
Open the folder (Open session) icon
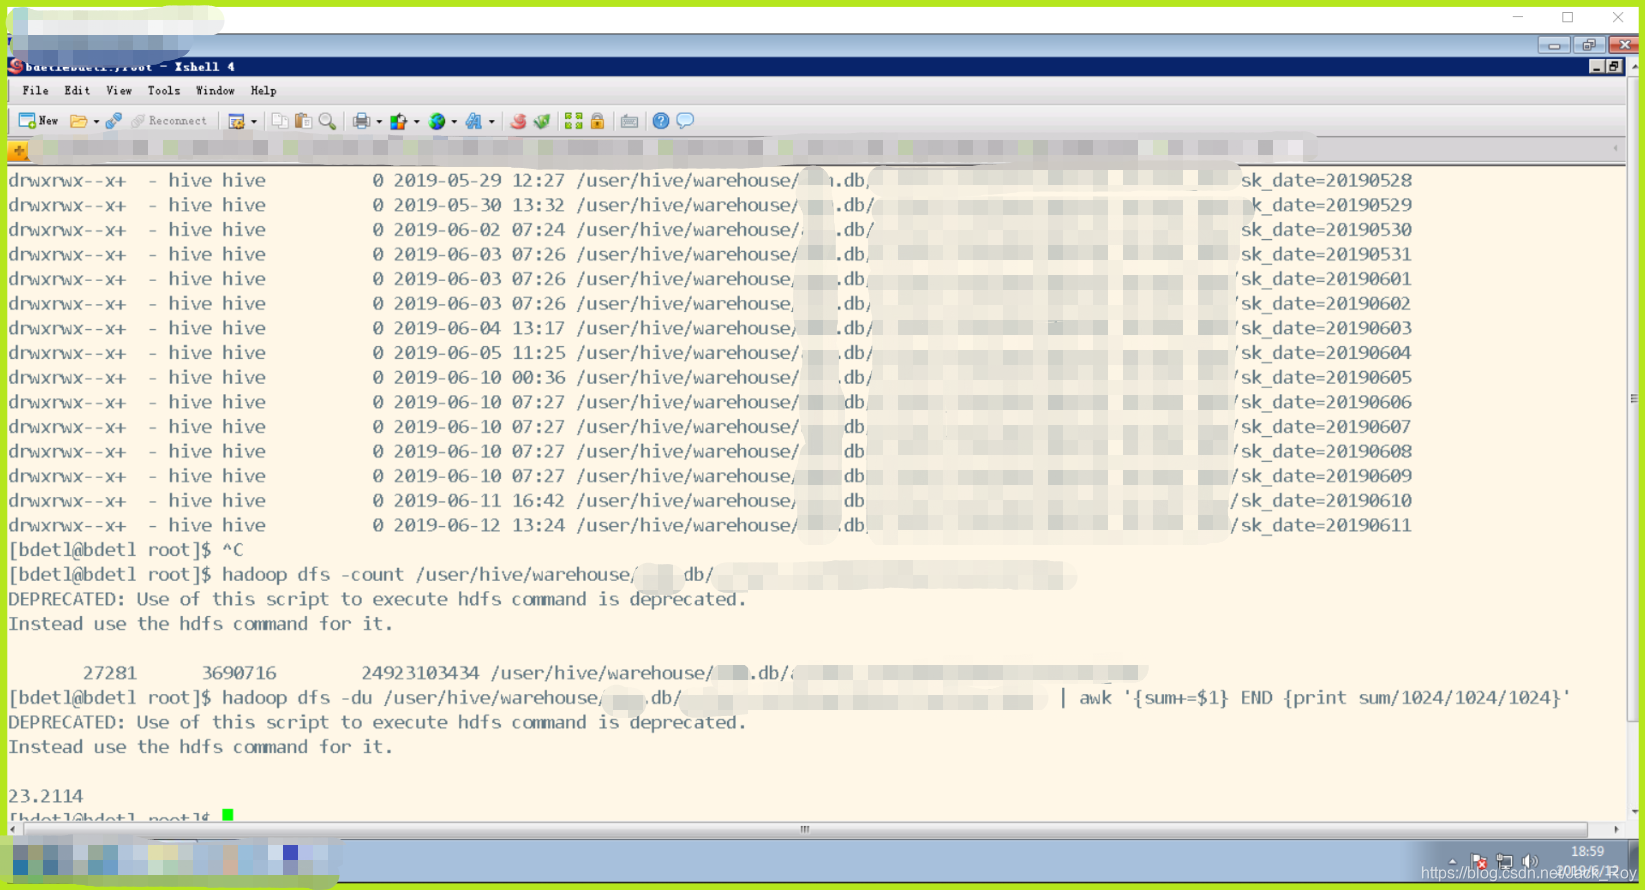(78, 121)
